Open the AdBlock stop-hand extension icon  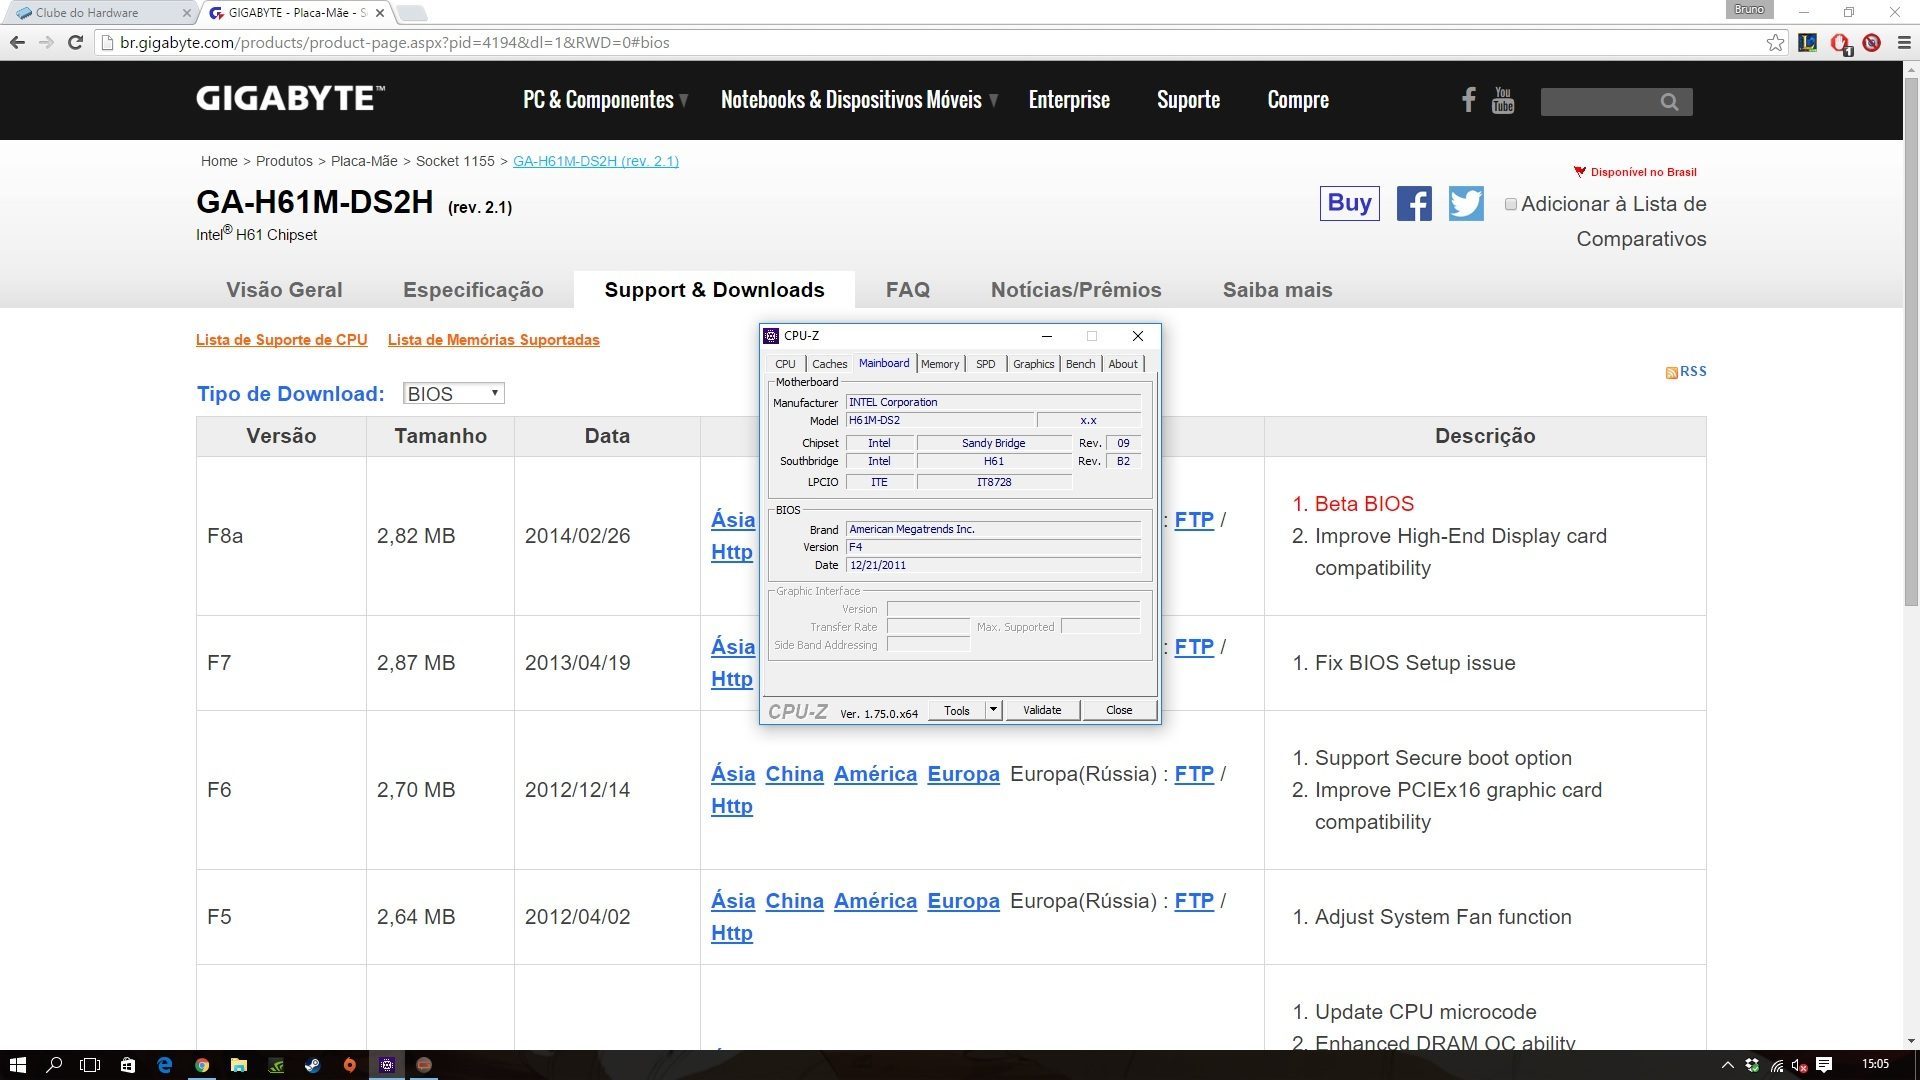tap(1840, 43)
